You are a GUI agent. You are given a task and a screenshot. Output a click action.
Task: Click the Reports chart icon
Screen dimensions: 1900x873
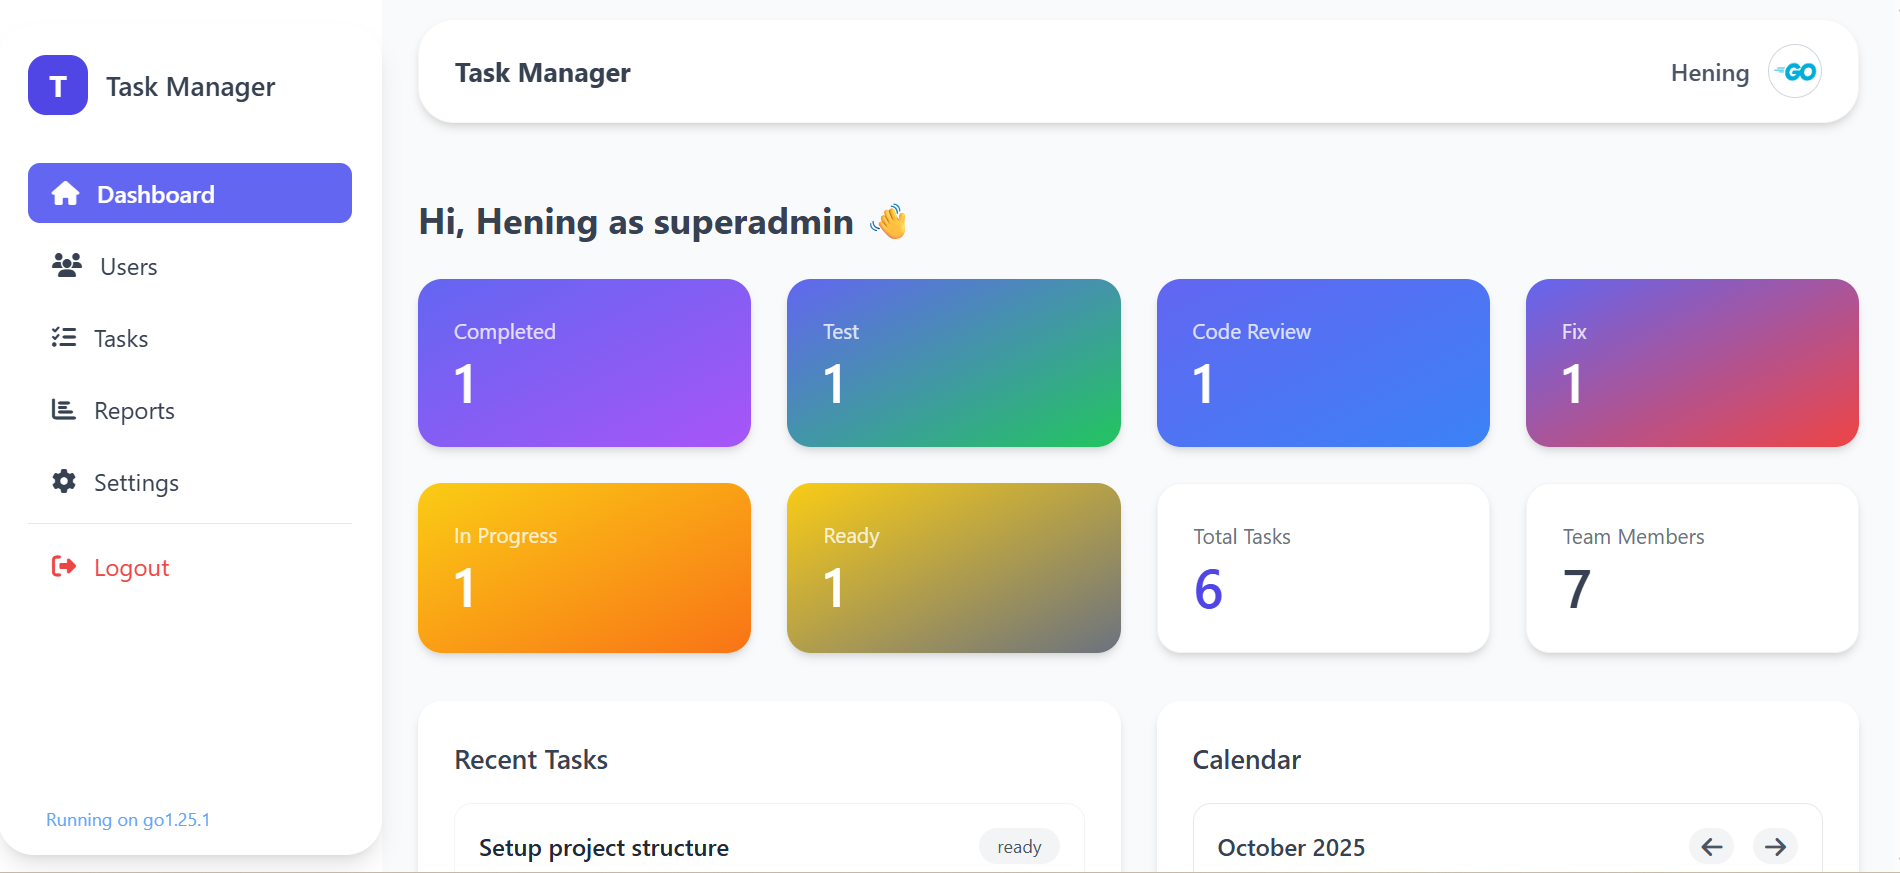[64, 410]
